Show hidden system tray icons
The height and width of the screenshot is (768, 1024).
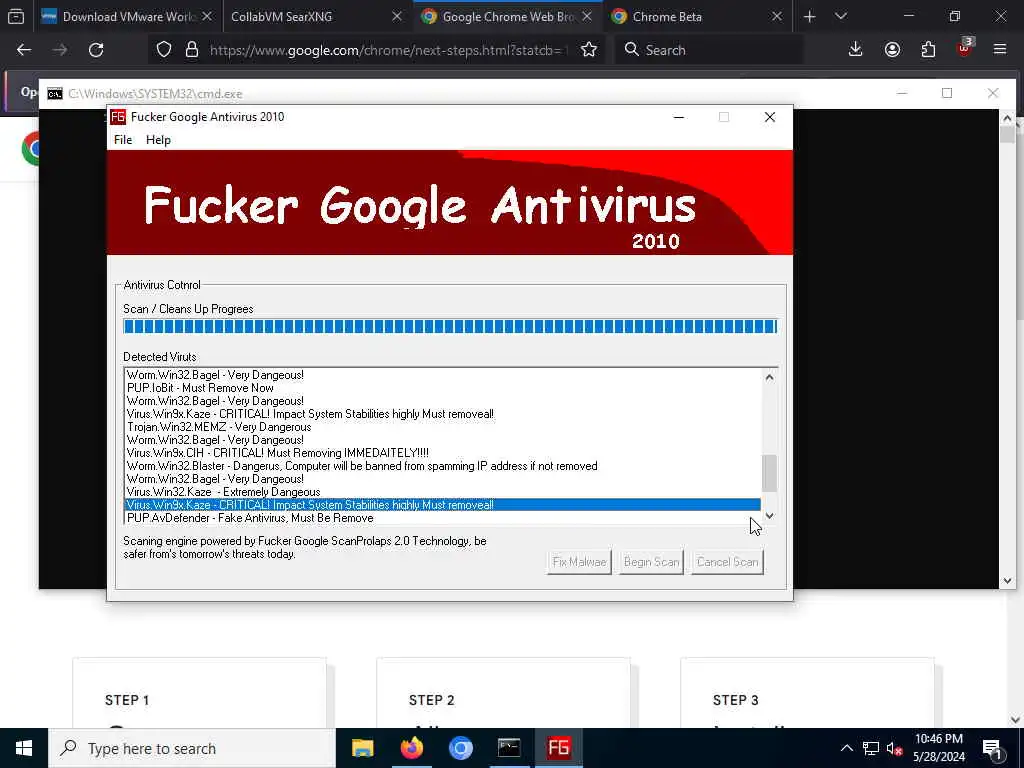pos(846,748)
